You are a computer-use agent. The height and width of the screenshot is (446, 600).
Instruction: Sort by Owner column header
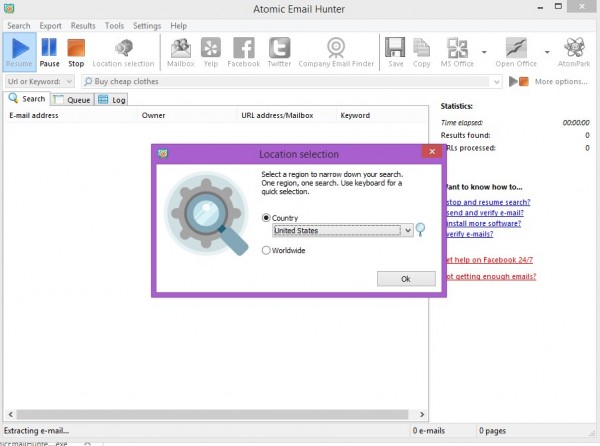(188, 116)
